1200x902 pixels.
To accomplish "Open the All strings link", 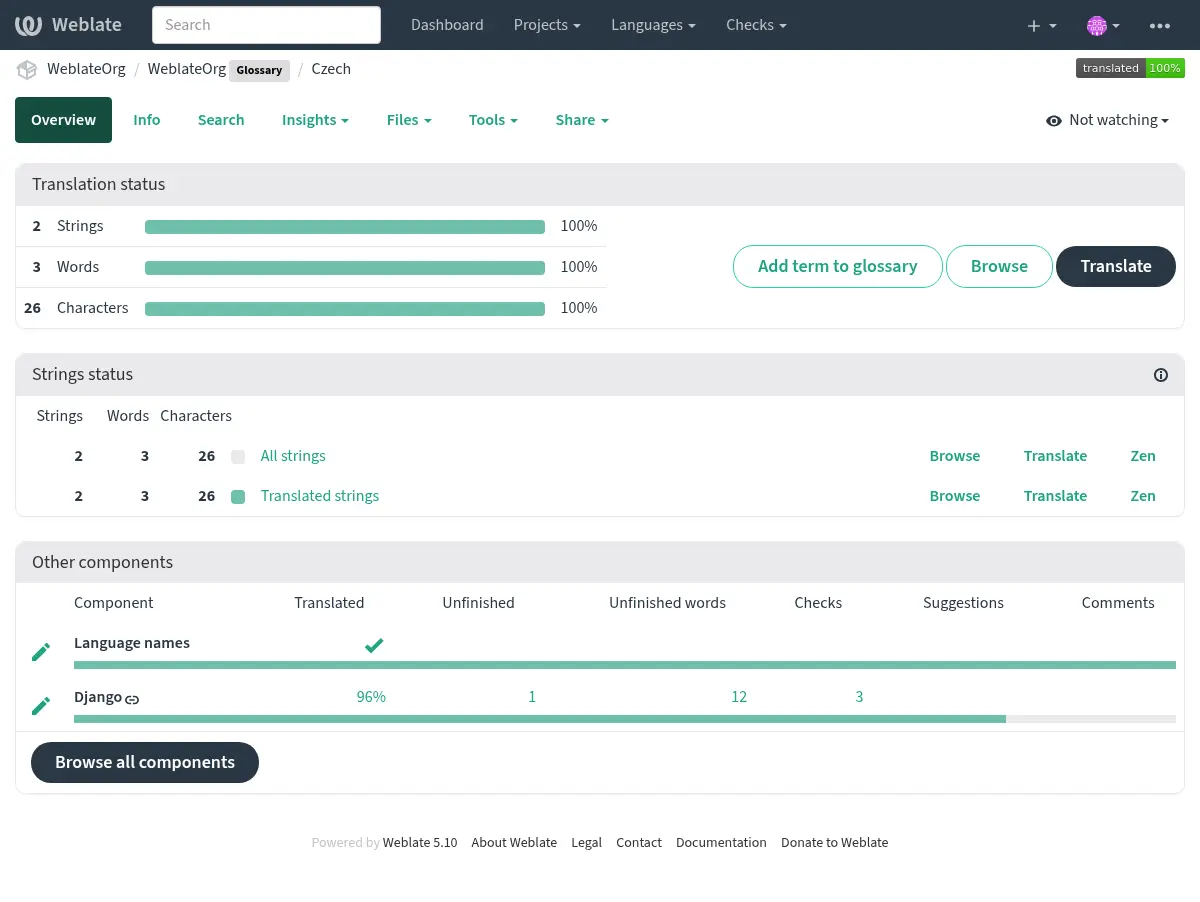I will coord(293,456).
